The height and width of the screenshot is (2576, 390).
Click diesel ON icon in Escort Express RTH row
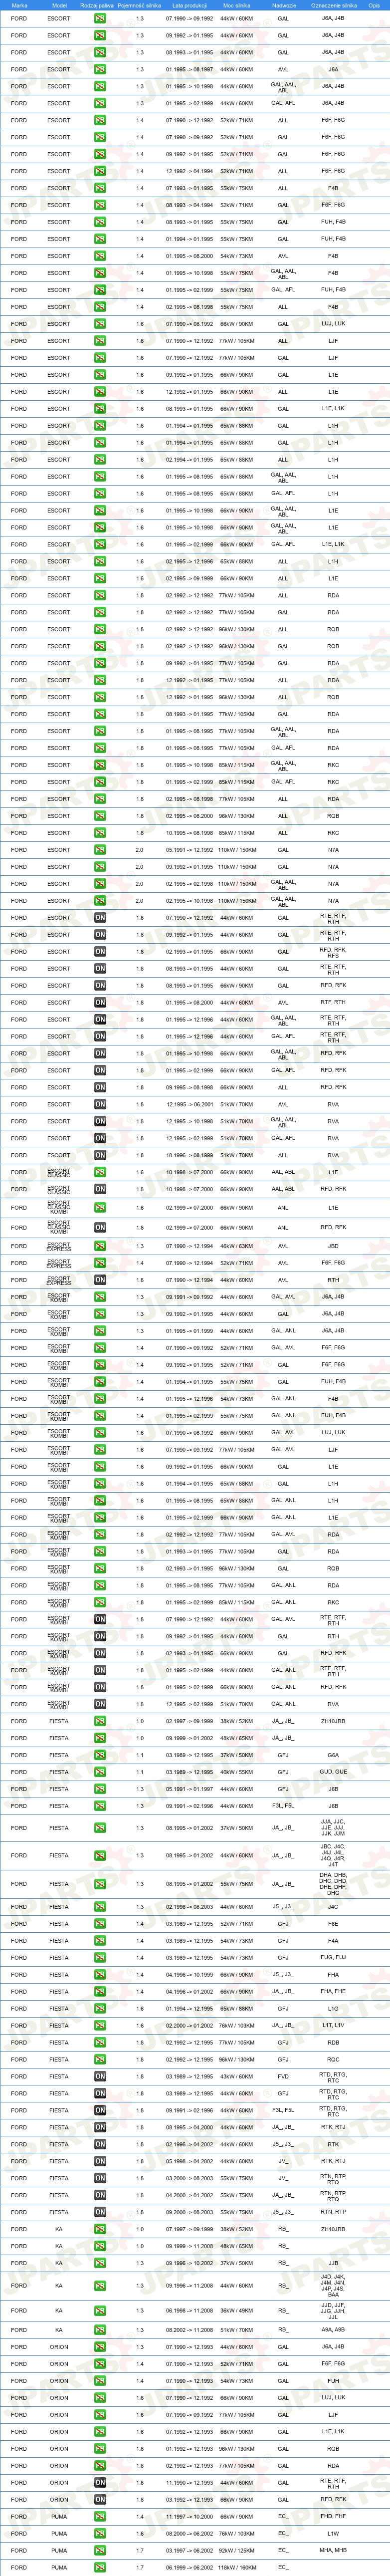tap(100, 1280)
